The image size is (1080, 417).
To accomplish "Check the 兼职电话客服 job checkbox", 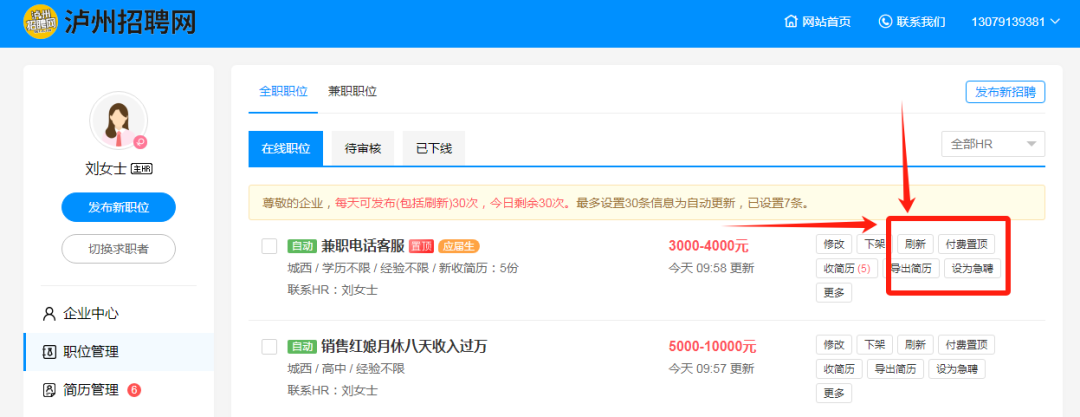I will (269, 246).
